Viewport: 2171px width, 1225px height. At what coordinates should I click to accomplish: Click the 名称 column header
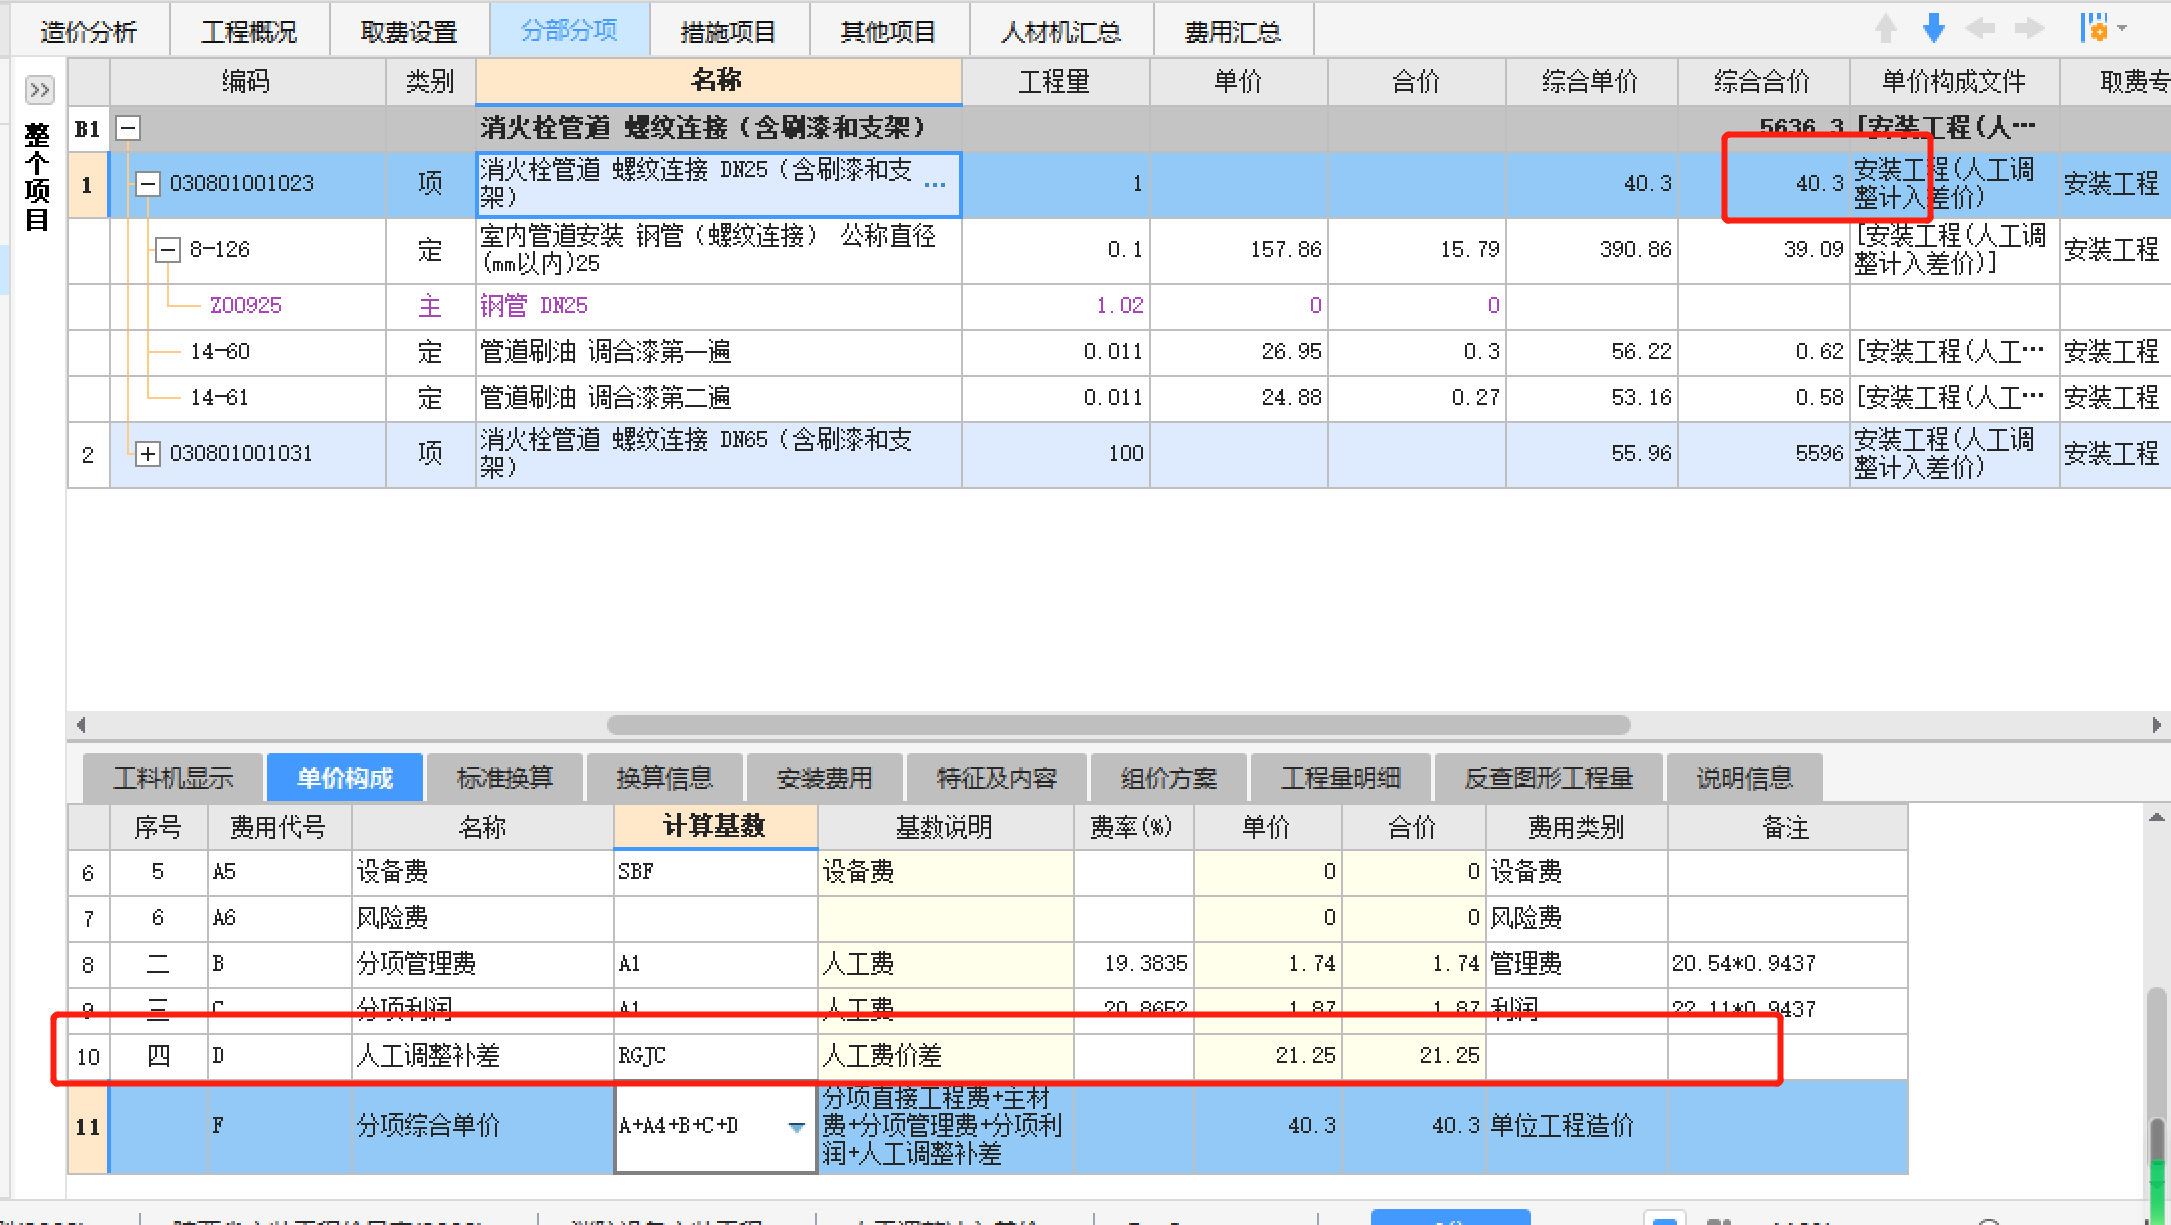718,81
